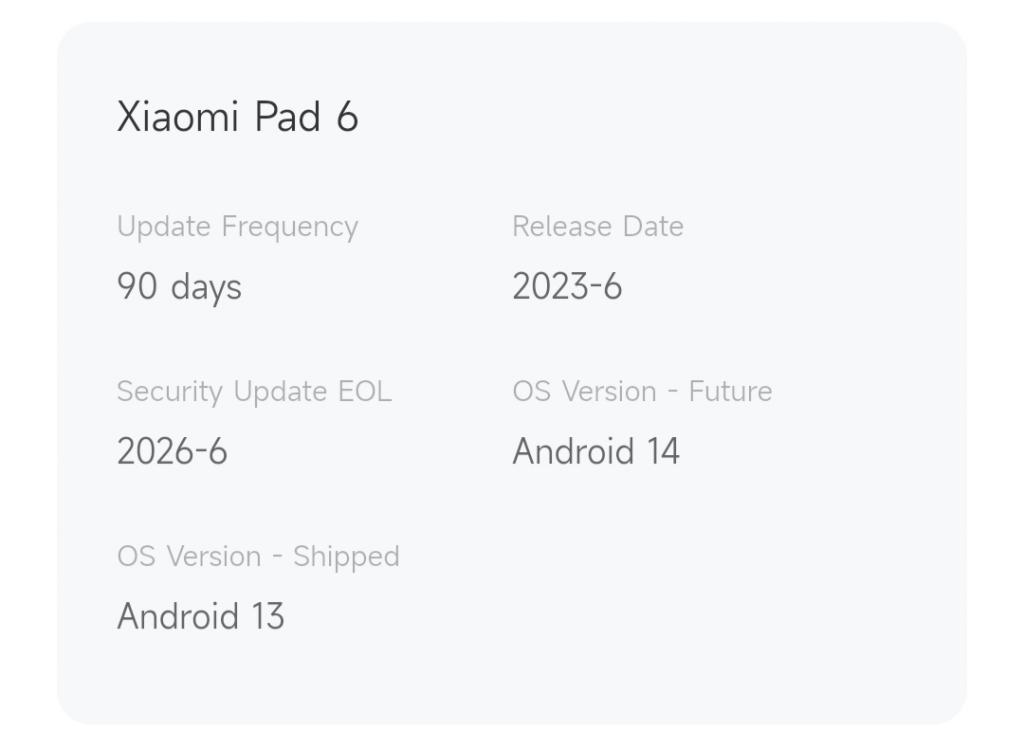
Task: Select the Android 13 value
Action: (x=200, y=616)
